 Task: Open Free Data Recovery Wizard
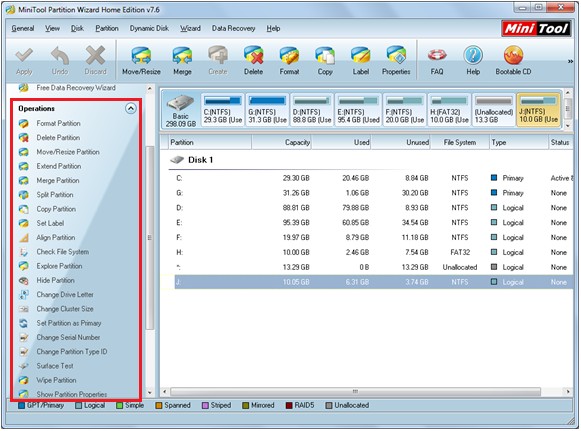[x=76, y=88]
